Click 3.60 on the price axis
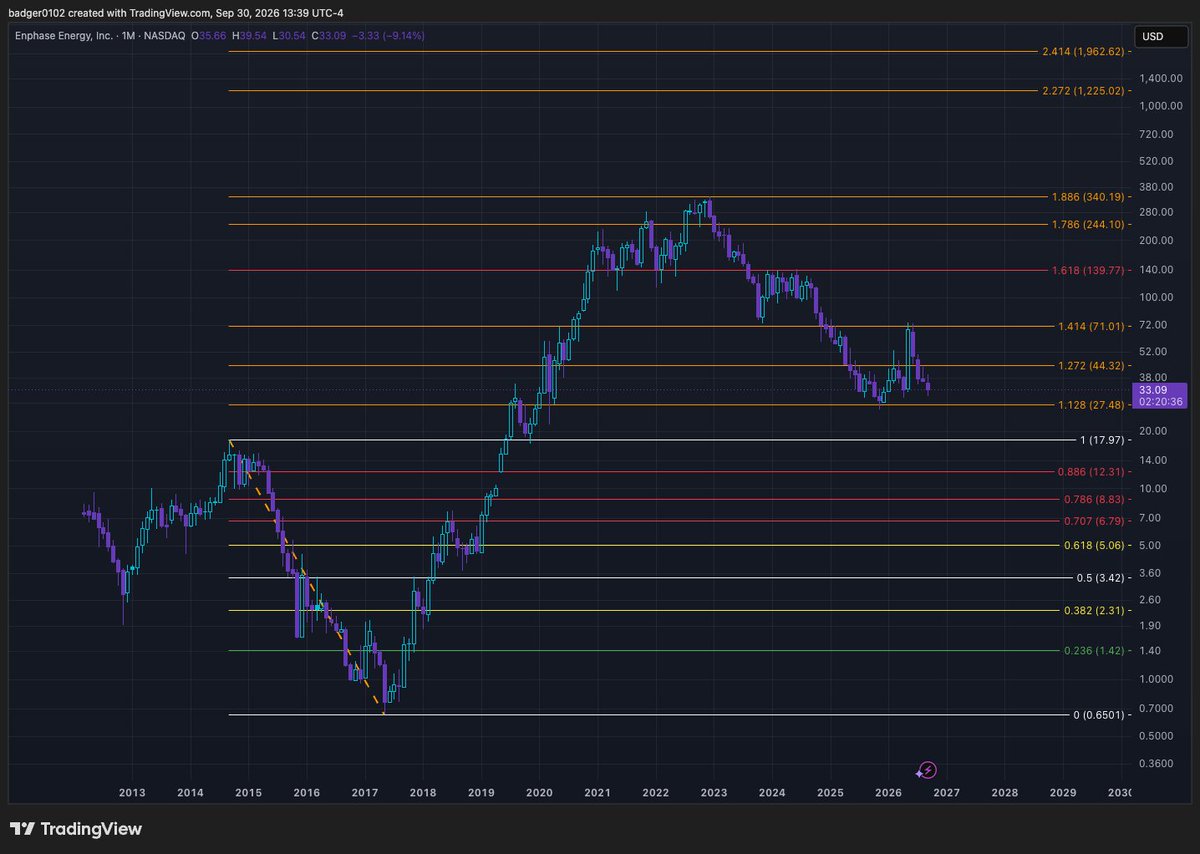This screenshot has width=1200, height=854. 1151,573
